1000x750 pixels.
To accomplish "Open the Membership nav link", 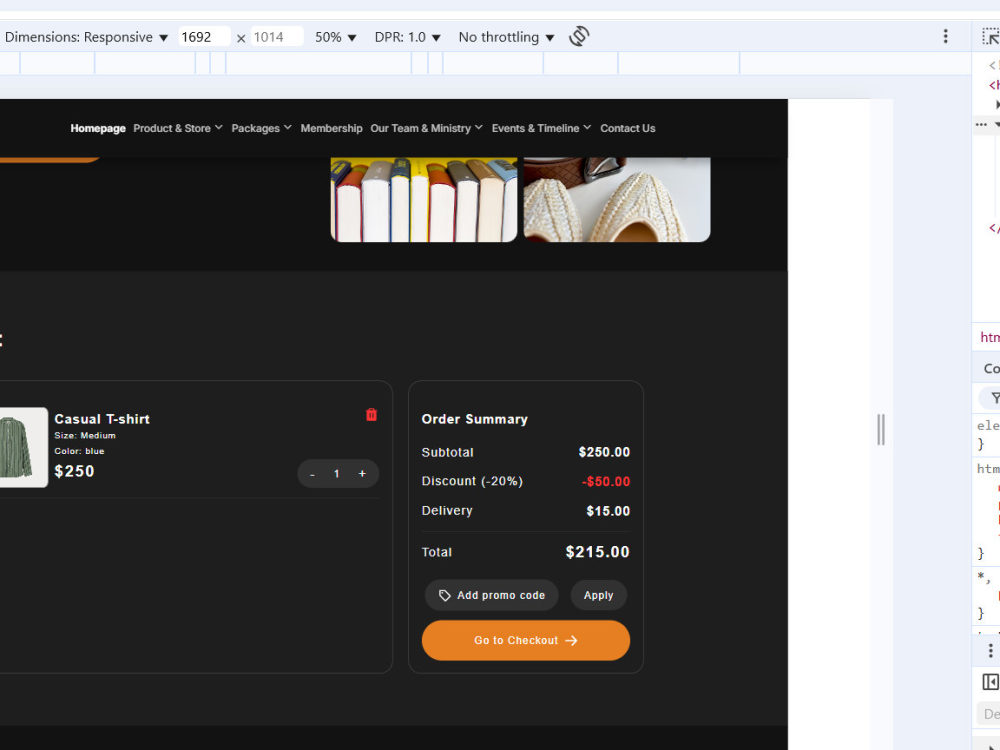I will (x=331, y=128).
